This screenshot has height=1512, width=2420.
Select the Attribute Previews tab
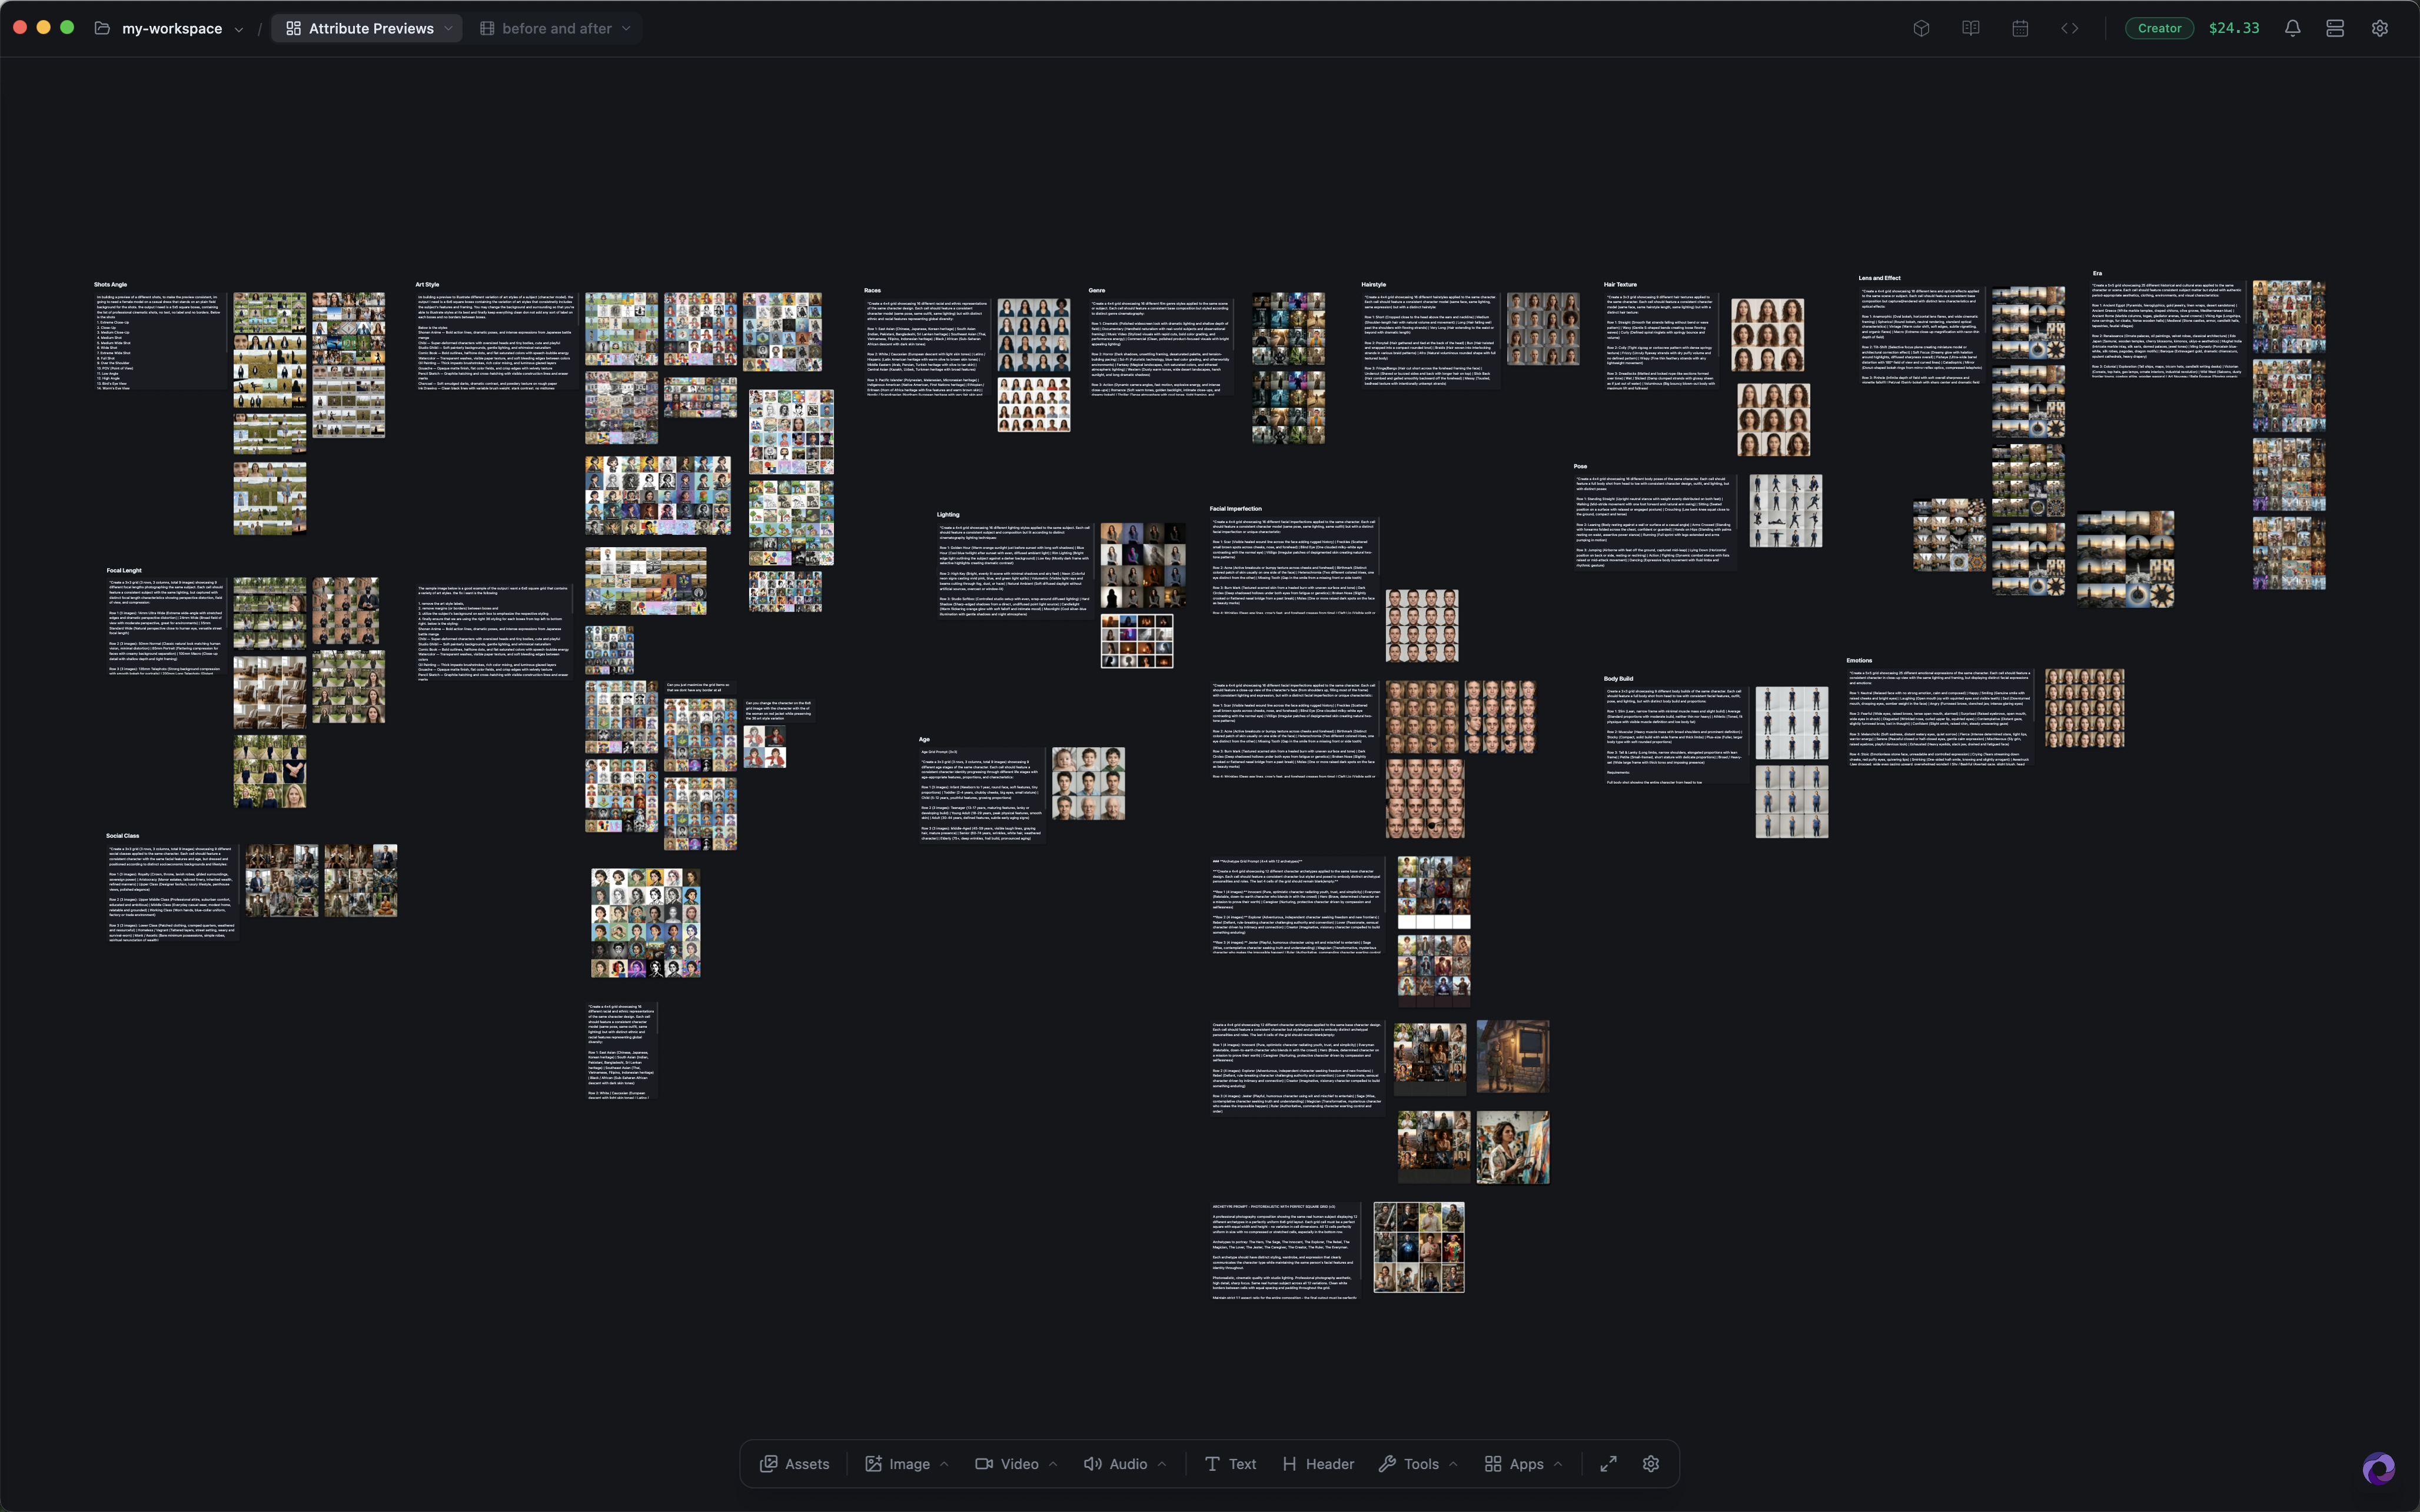coord(370,28)
